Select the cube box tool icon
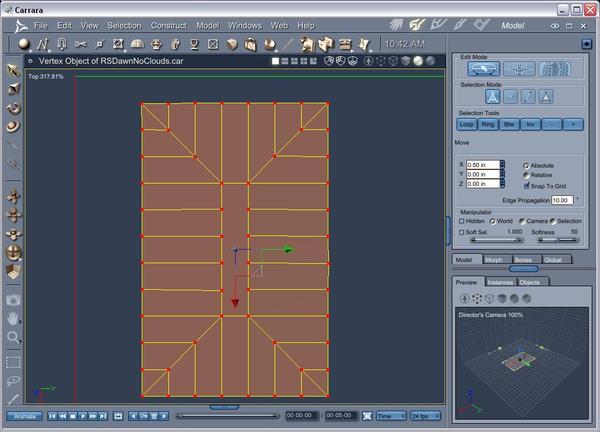 232,44
